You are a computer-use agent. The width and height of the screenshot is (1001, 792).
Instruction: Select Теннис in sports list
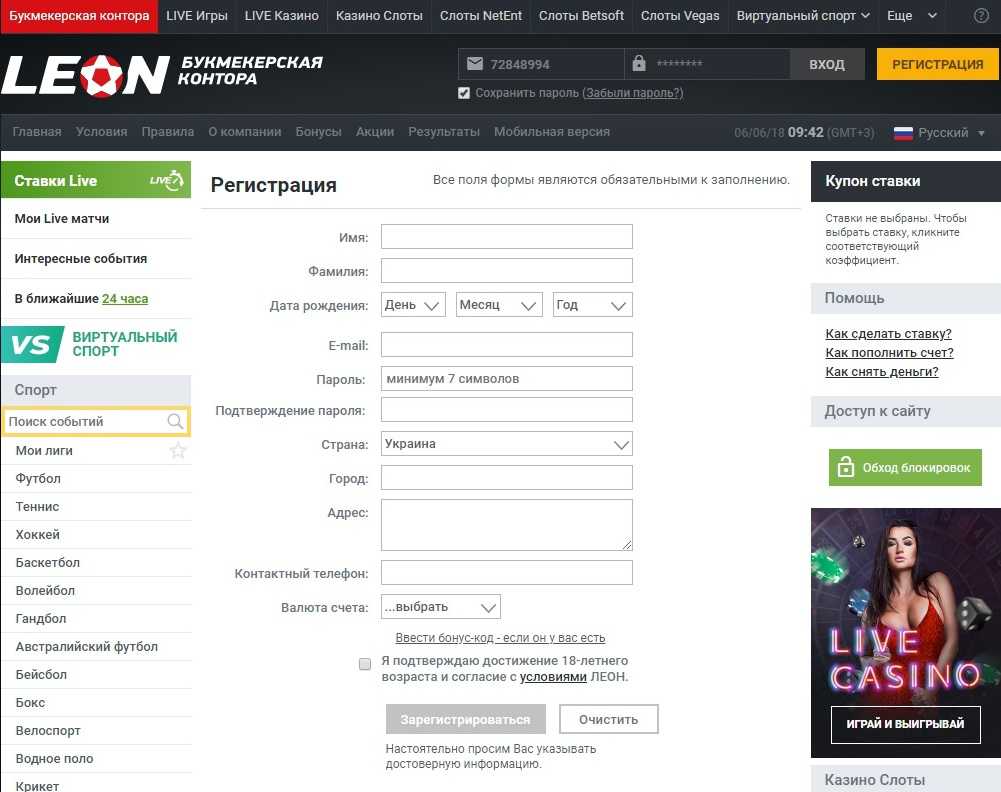coord(96,507)
